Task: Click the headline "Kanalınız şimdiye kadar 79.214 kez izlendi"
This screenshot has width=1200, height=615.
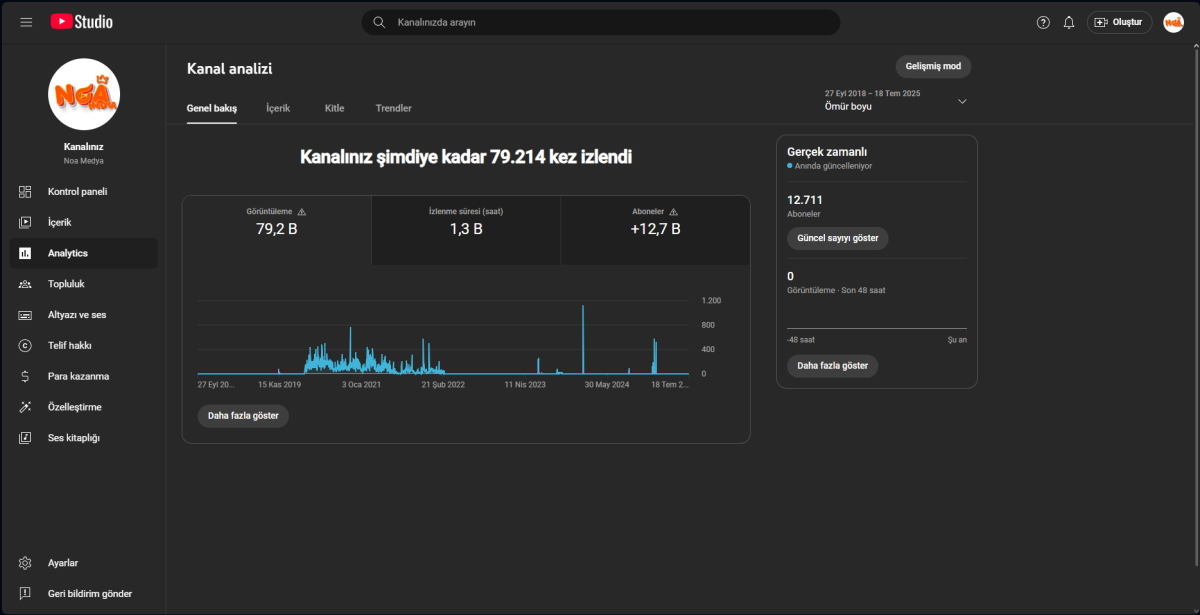Action: [x=466, y=157]
